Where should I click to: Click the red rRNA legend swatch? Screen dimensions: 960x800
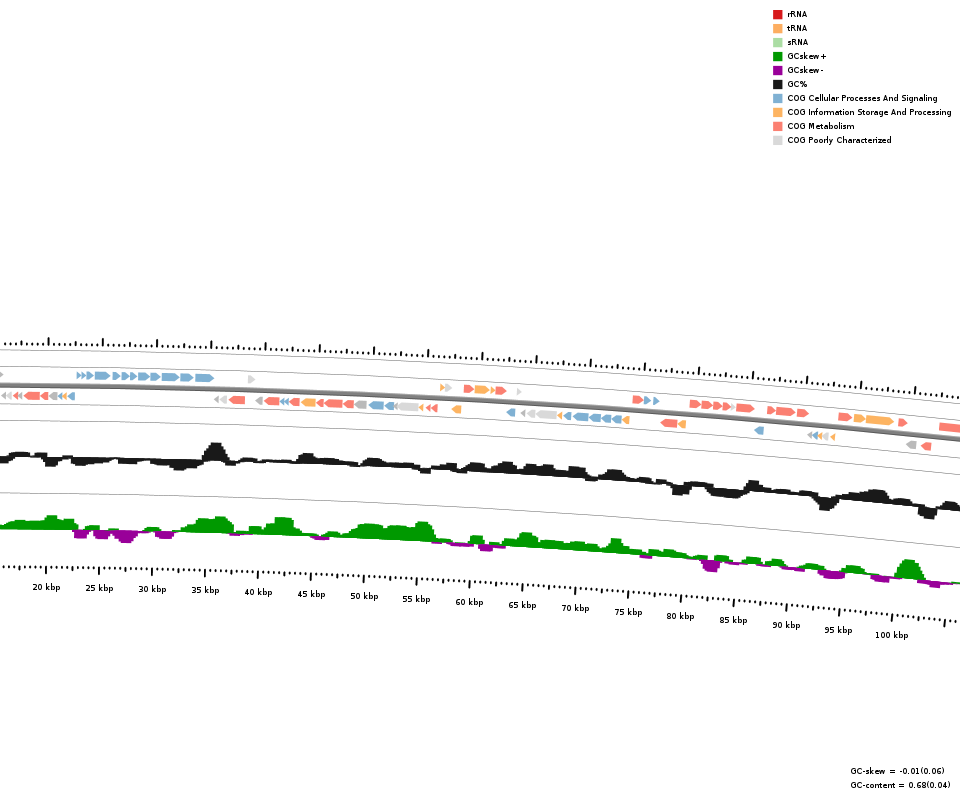(x=777, y=14)
